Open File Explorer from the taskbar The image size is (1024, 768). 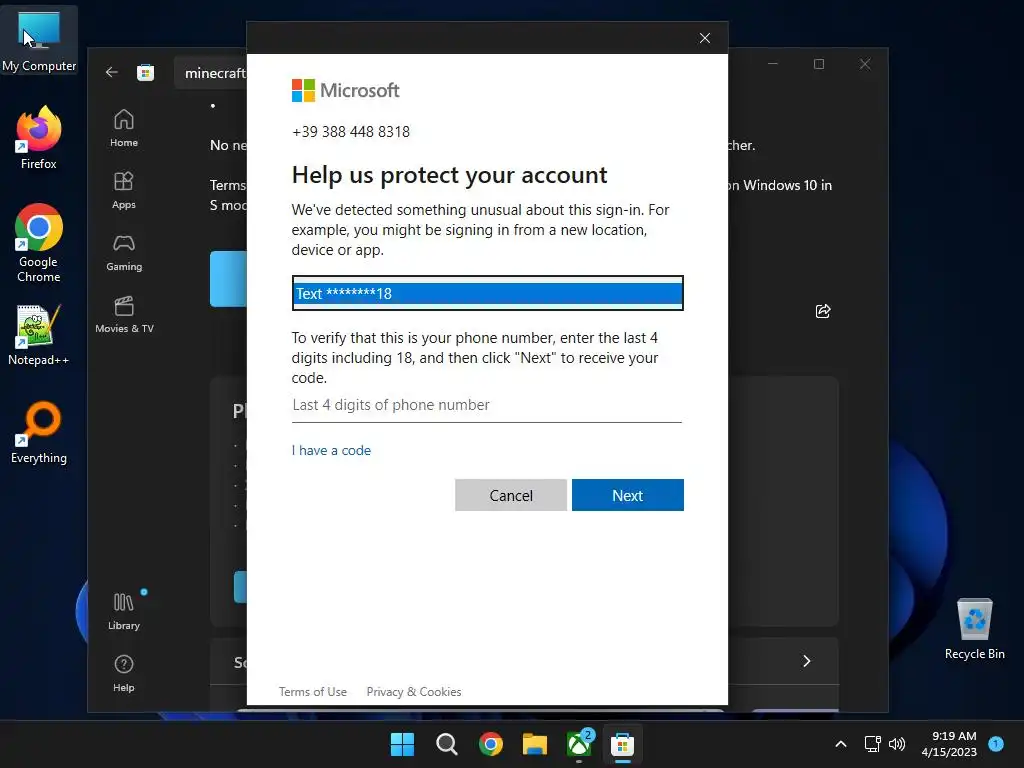[x=535, y=744]
